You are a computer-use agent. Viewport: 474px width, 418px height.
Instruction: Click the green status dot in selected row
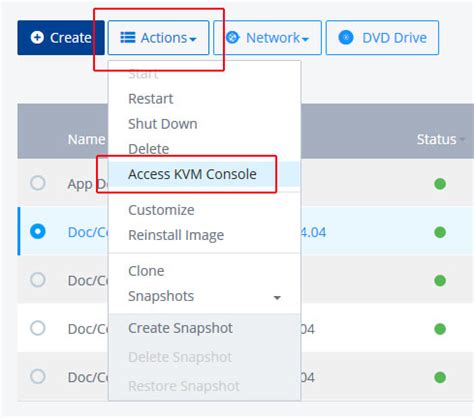440,232
